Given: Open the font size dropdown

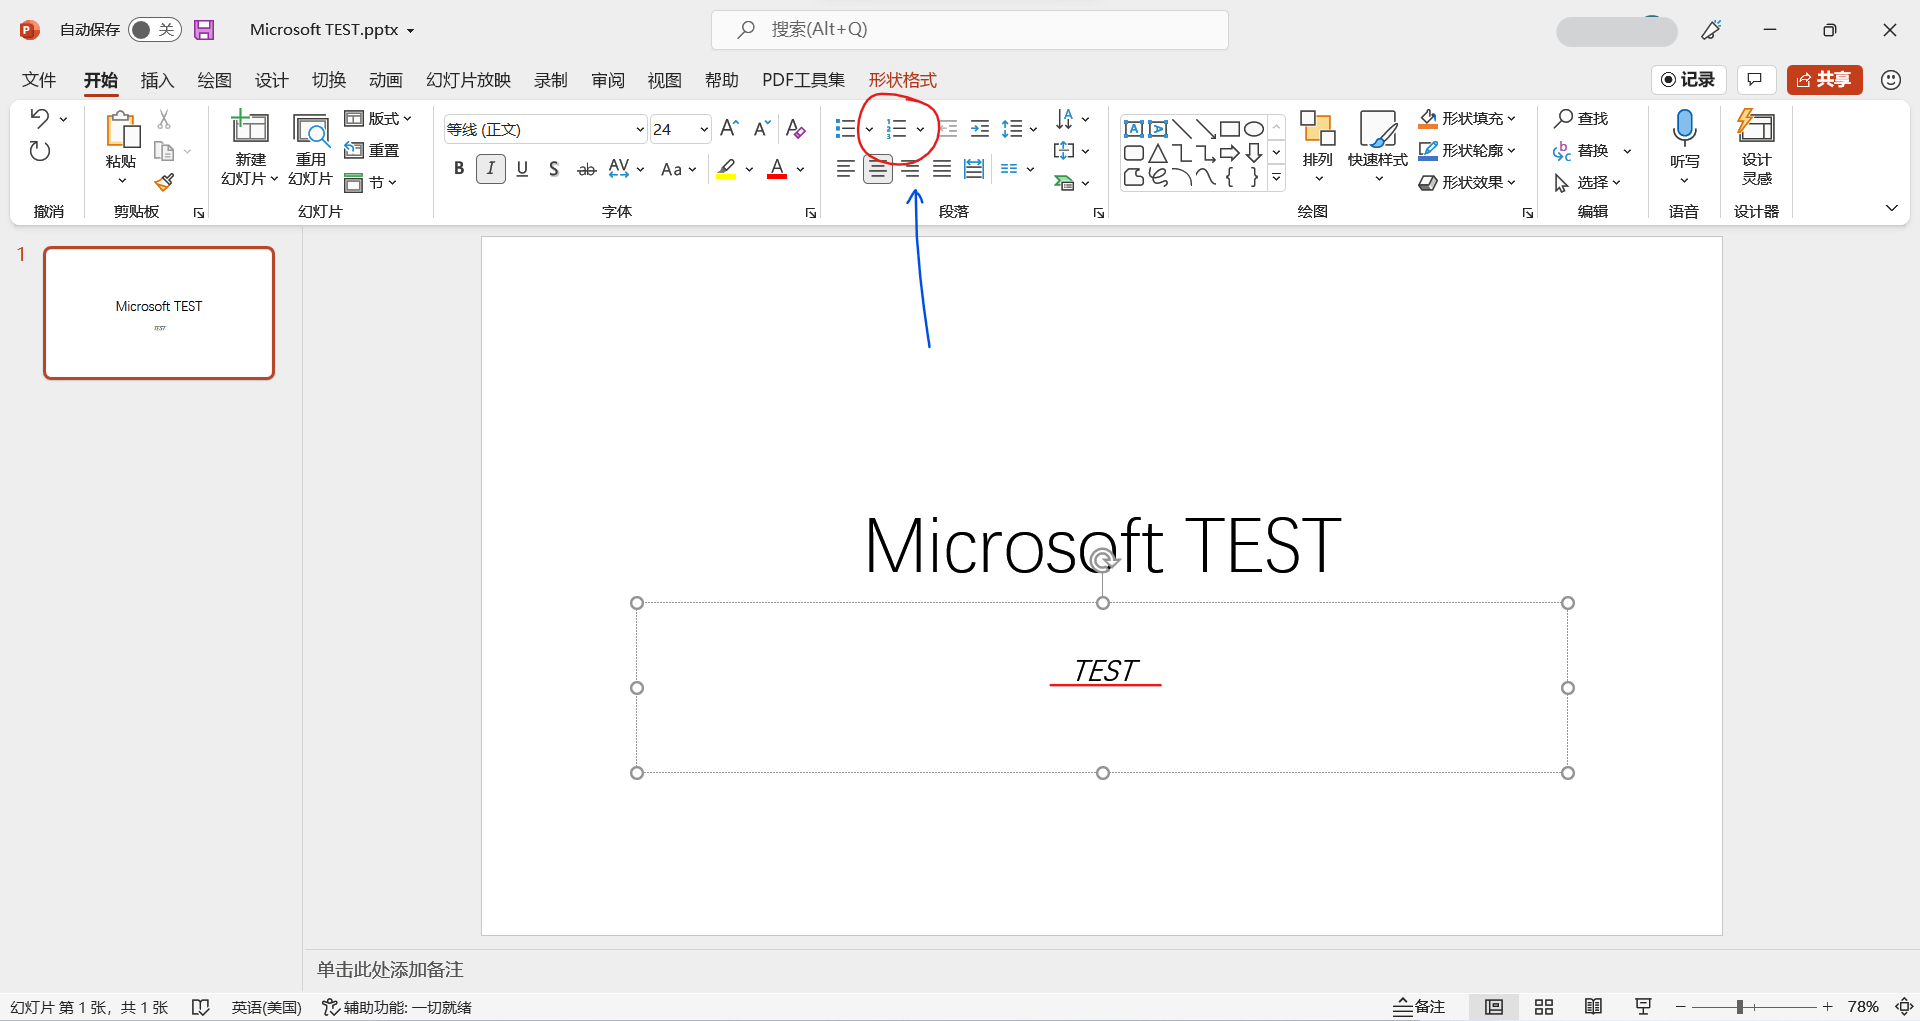Looking at the screenshot, I should point(704,129).
